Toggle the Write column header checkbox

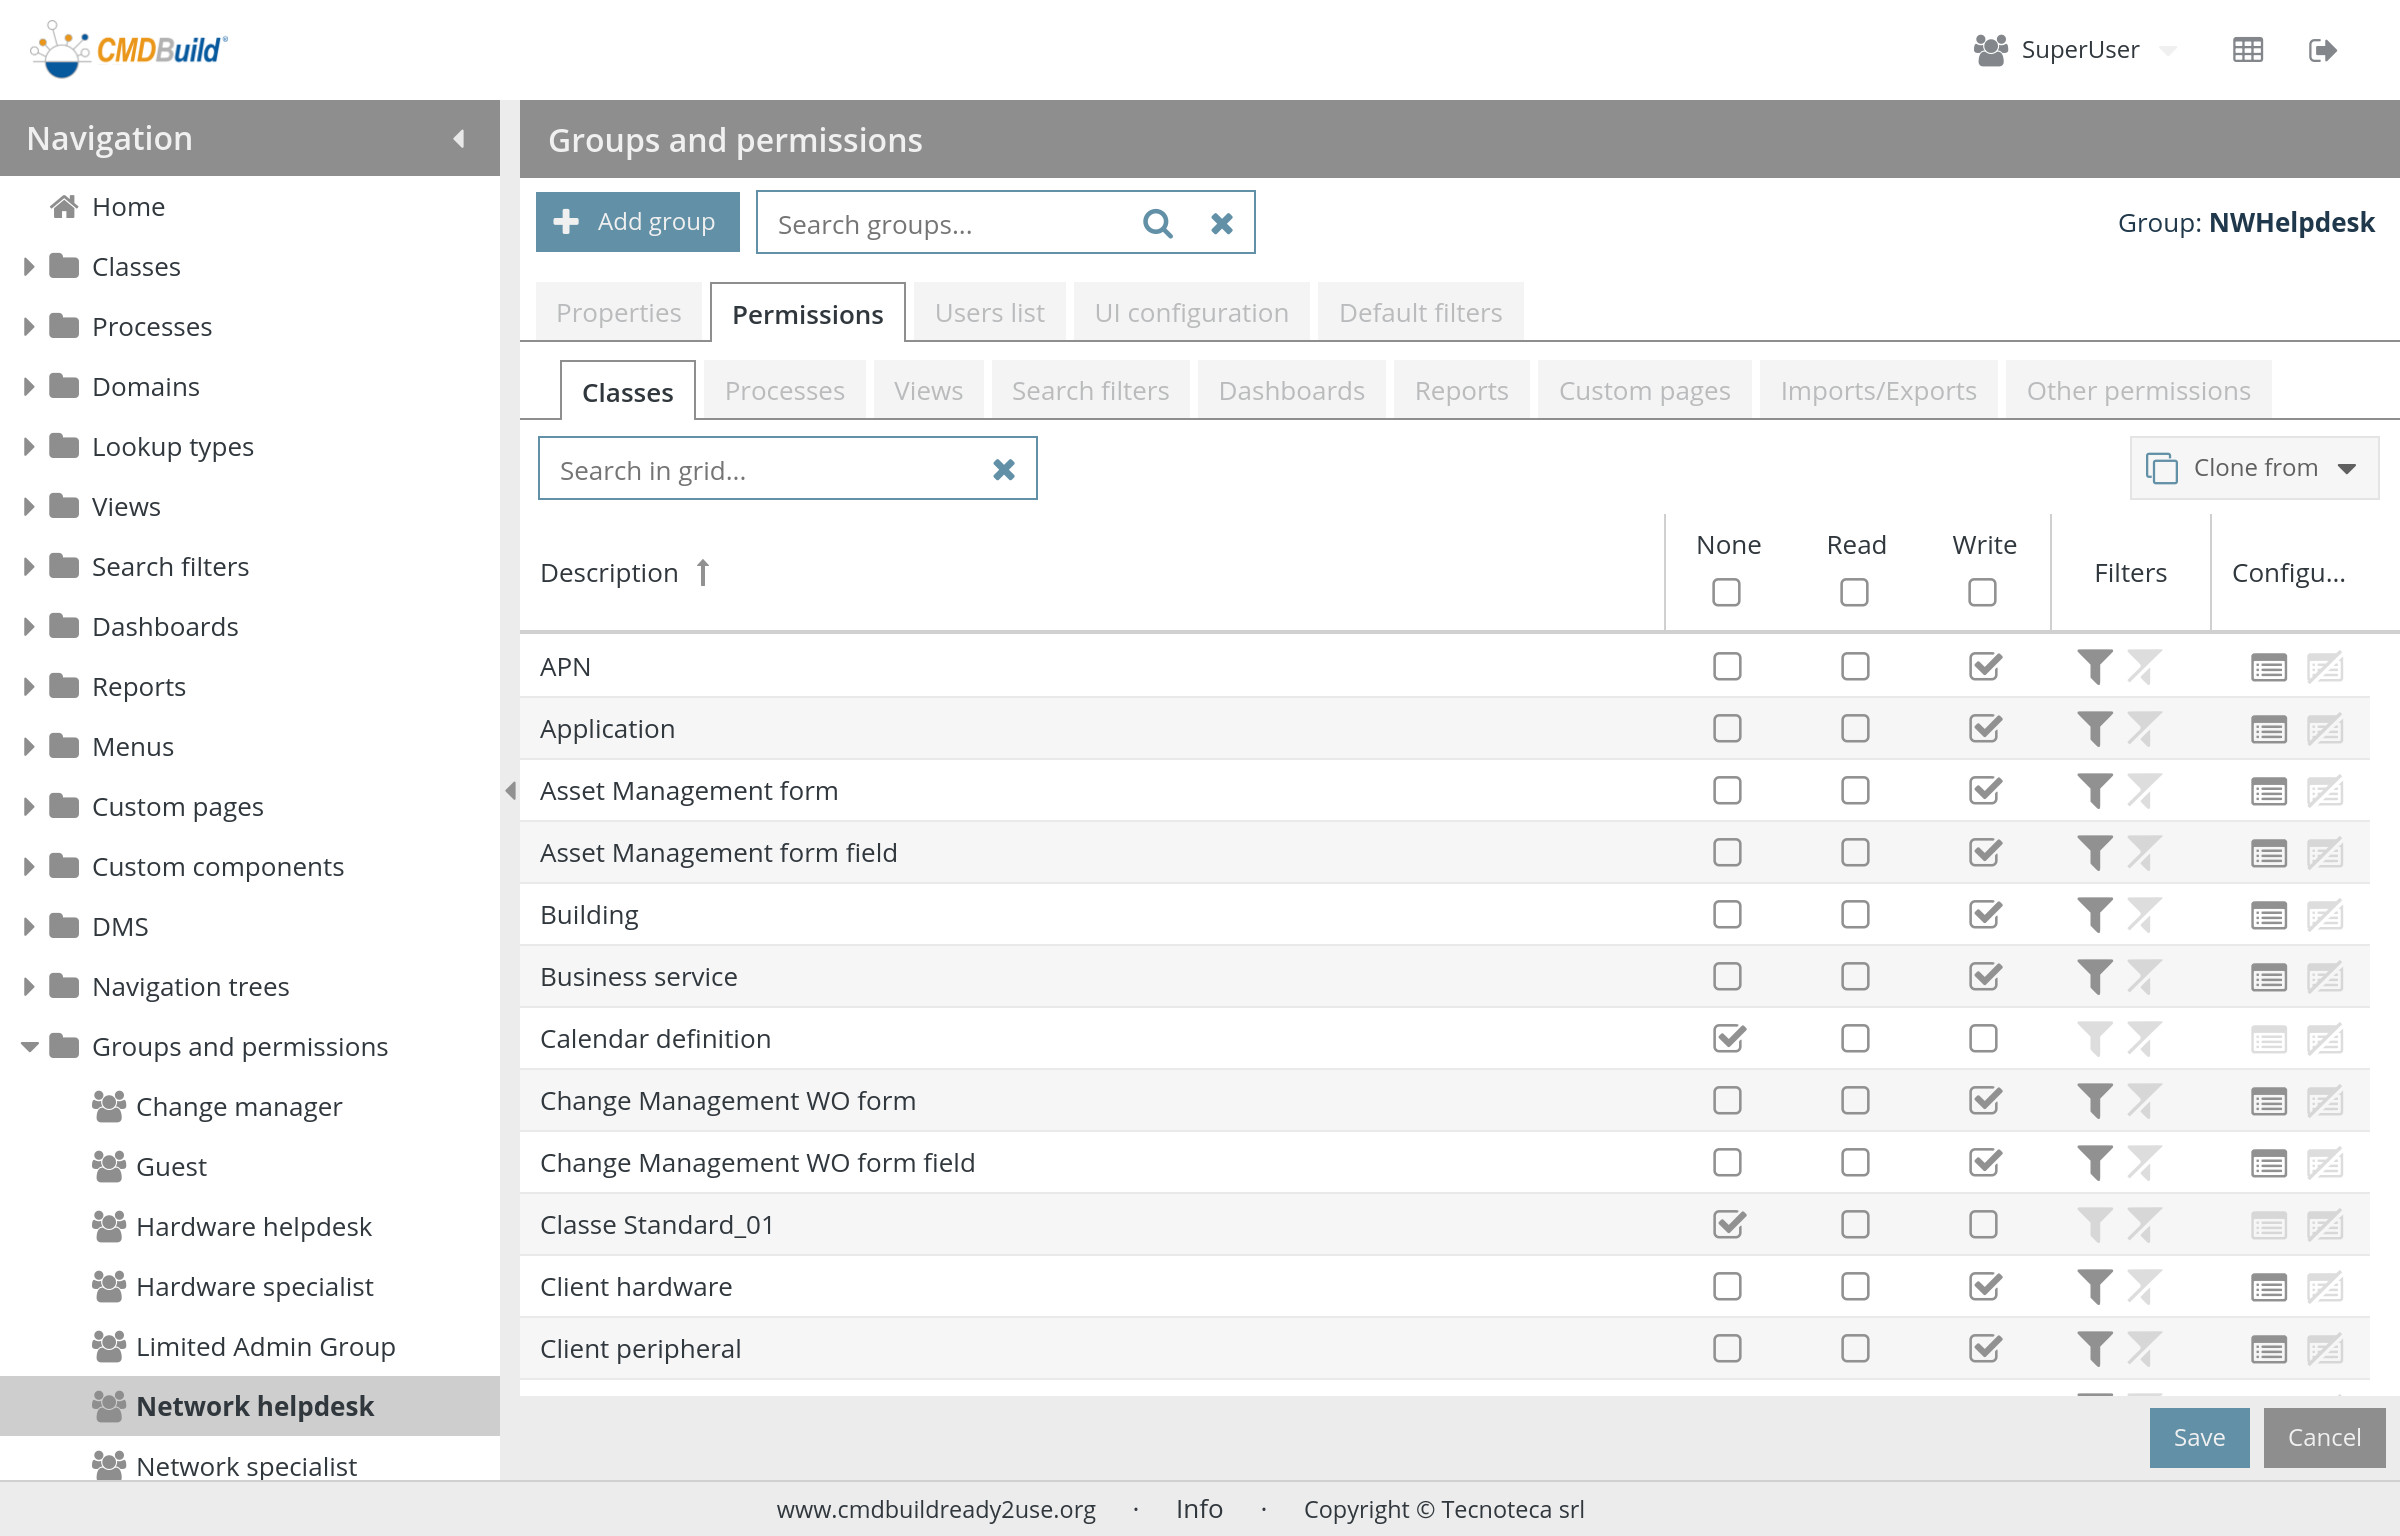pyautogui.click(x=1982, y=592)
